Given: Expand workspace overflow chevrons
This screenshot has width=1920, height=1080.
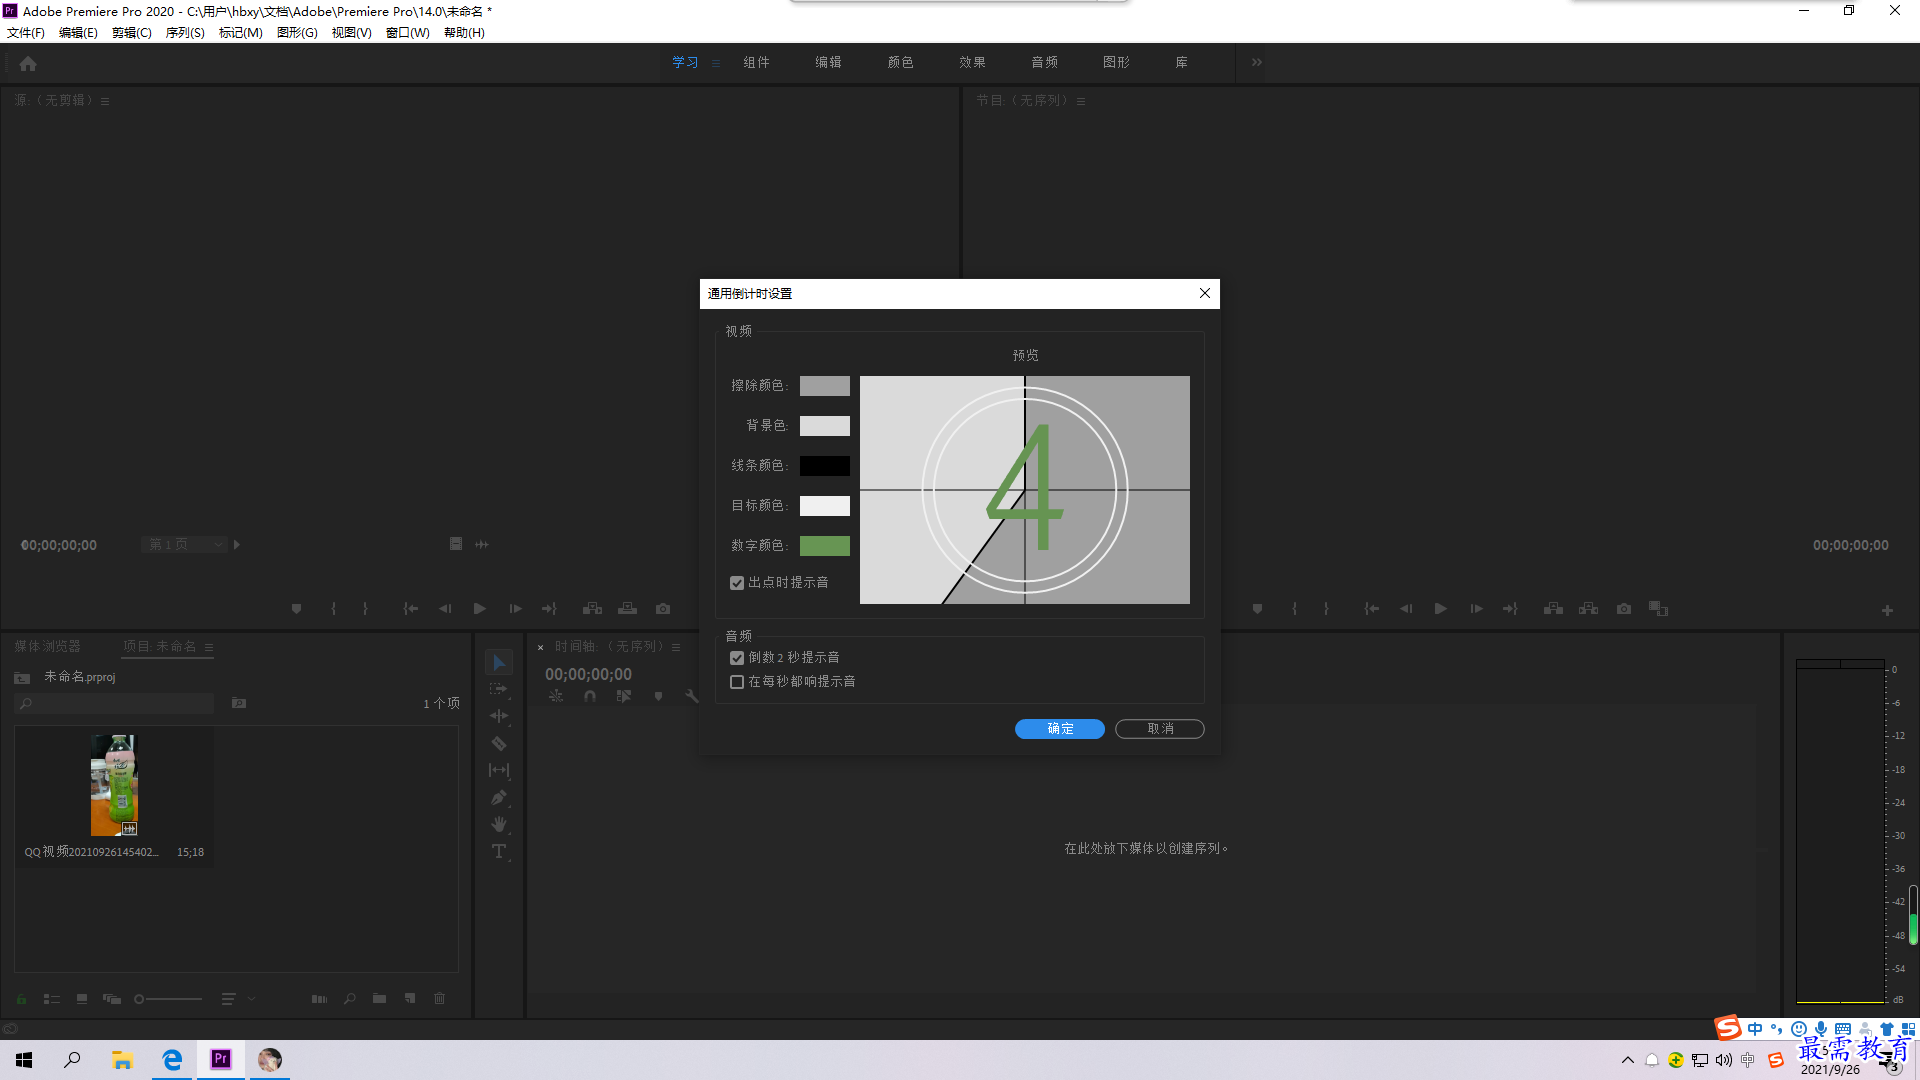Looking at the screenshot, I should pos(1257,62).
